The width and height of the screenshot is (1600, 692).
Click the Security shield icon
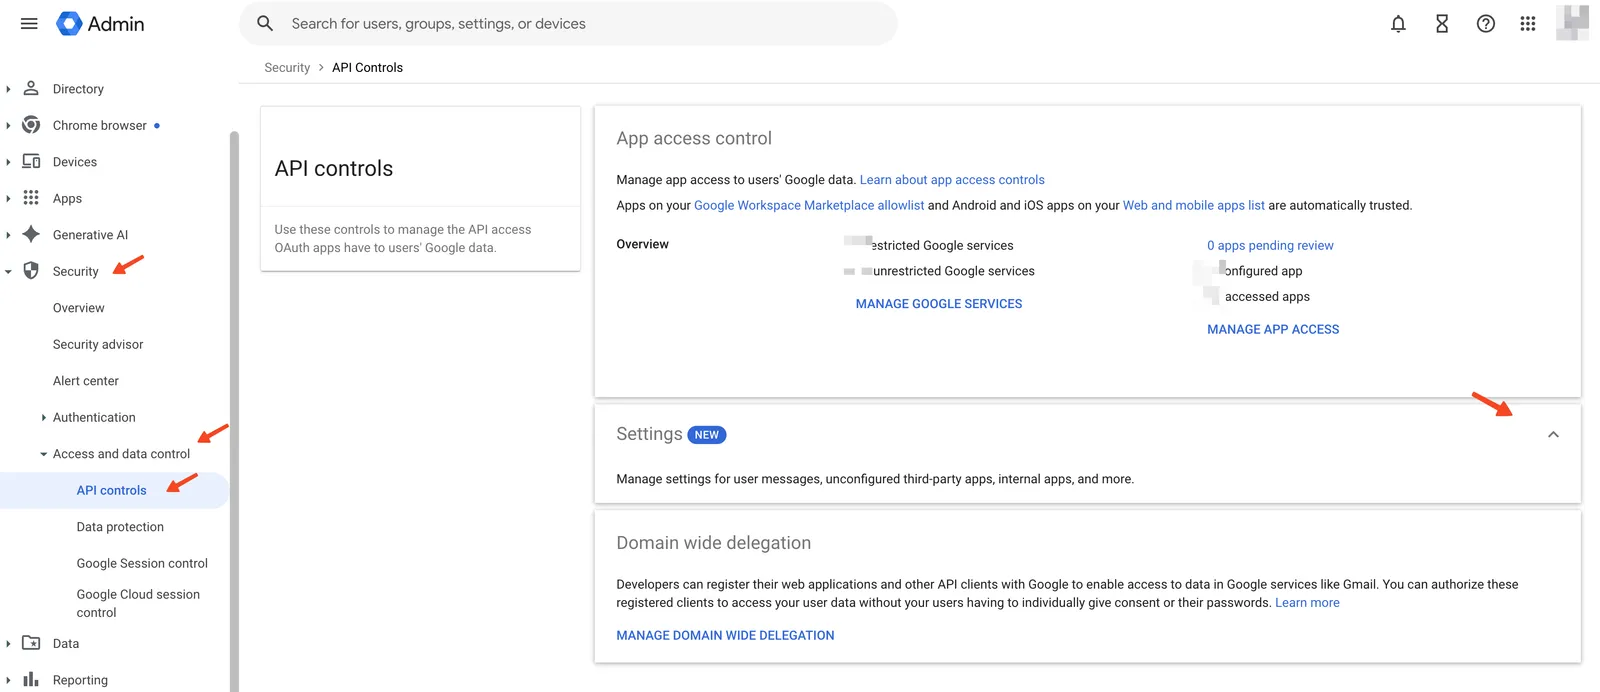coord(31,271)
